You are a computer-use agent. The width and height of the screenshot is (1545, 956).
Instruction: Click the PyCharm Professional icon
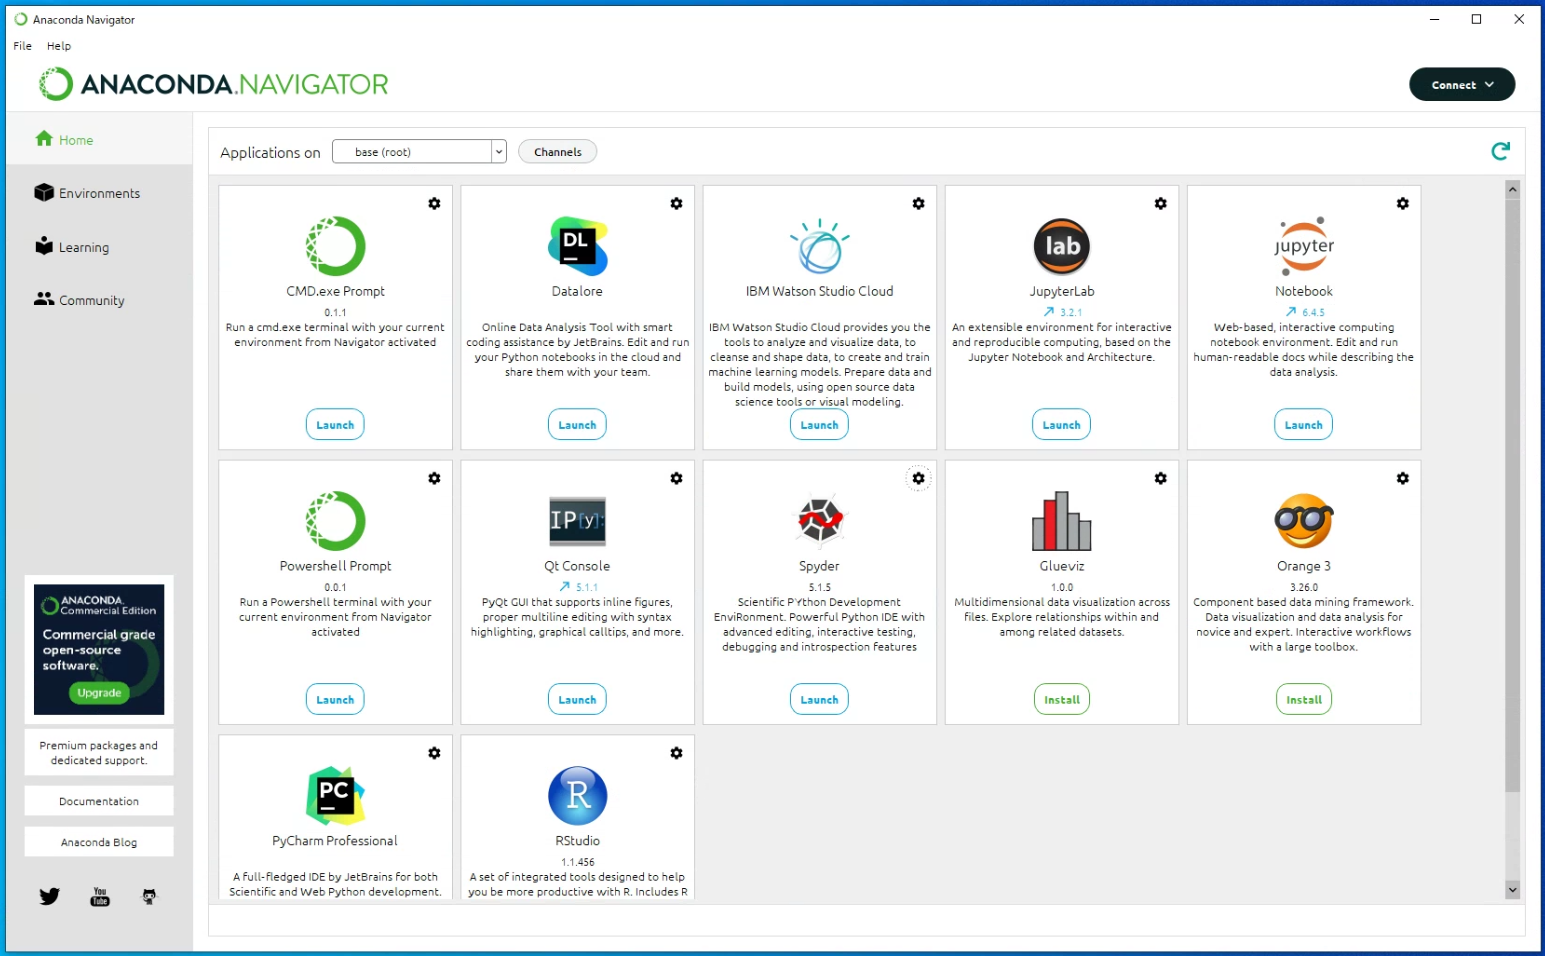pos(335,796)
